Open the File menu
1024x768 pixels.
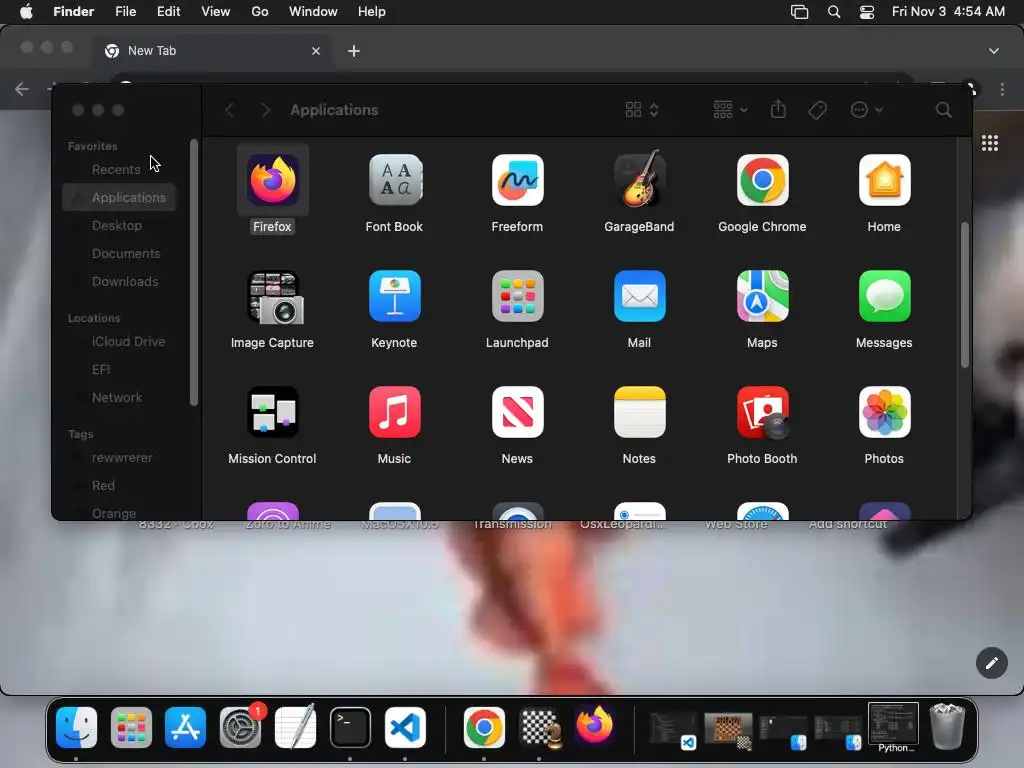[125, 12]
